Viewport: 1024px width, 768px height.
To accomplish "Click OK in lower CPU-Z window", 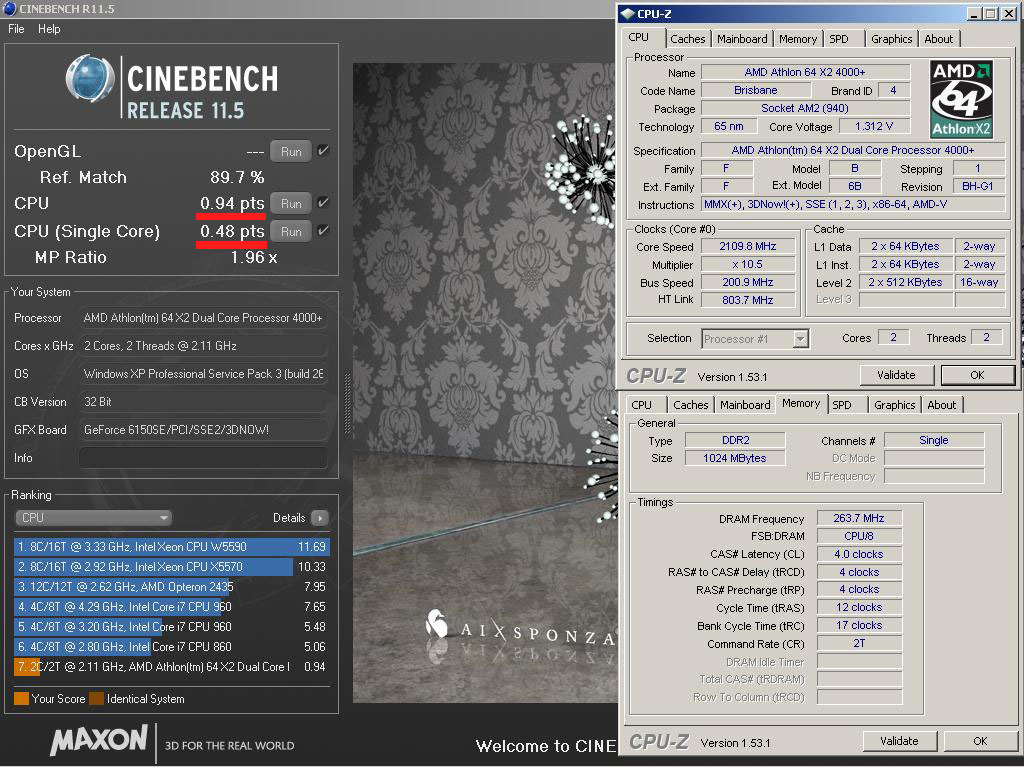I will tap(980, 741).
